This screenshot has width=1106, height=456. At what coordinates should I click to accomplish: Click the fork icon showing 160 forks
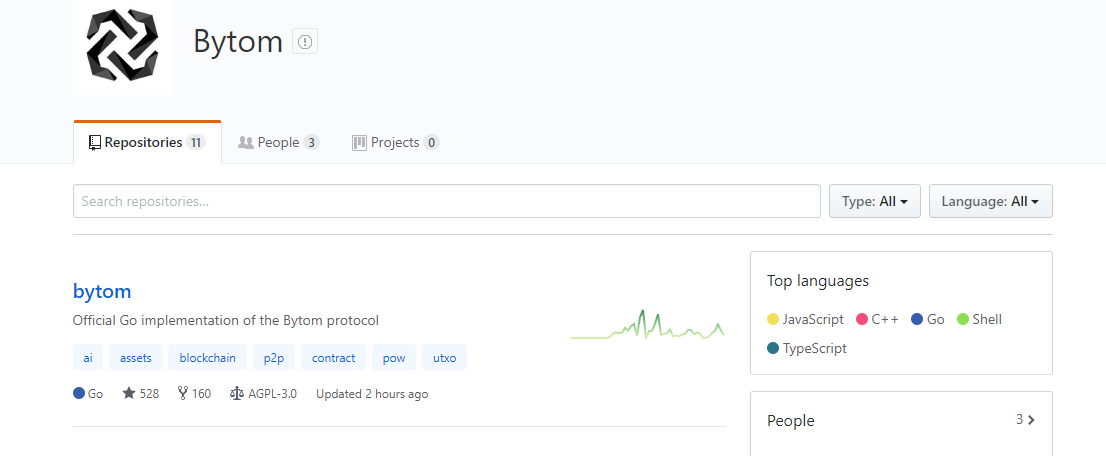(x=183, y=393)
